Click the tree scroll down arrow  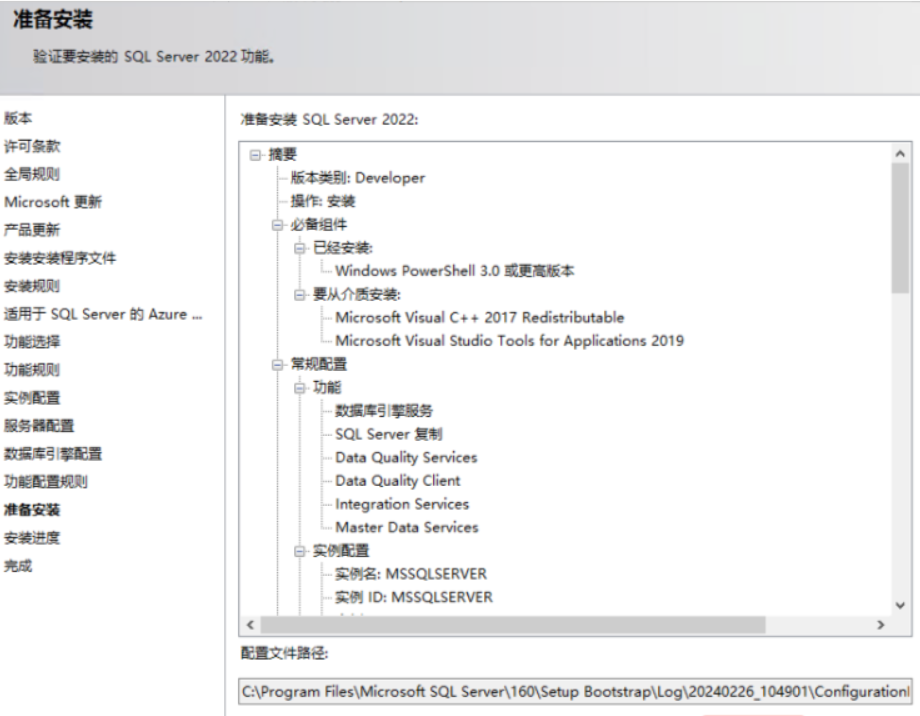pyautogui.click(x=900, y=605)
